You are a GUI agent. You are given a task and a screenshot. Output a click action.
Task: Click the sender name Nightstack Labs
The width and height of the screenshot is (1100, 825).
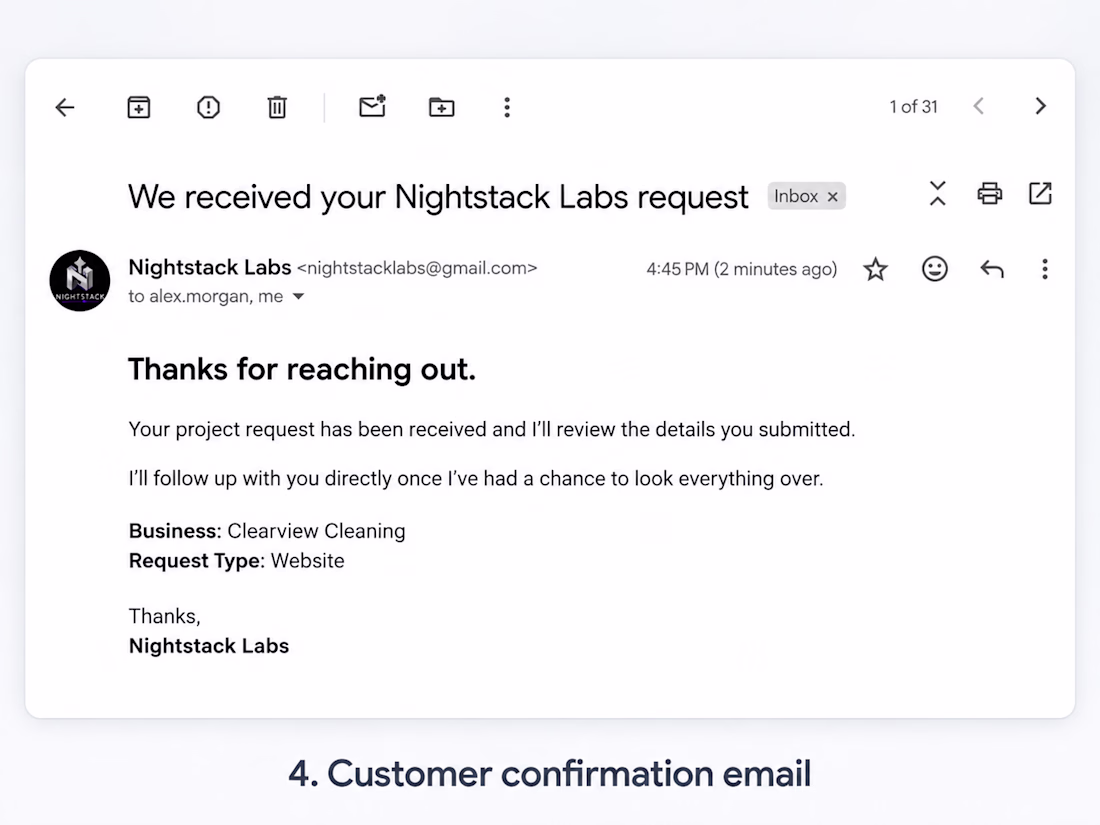click(210, 267)
